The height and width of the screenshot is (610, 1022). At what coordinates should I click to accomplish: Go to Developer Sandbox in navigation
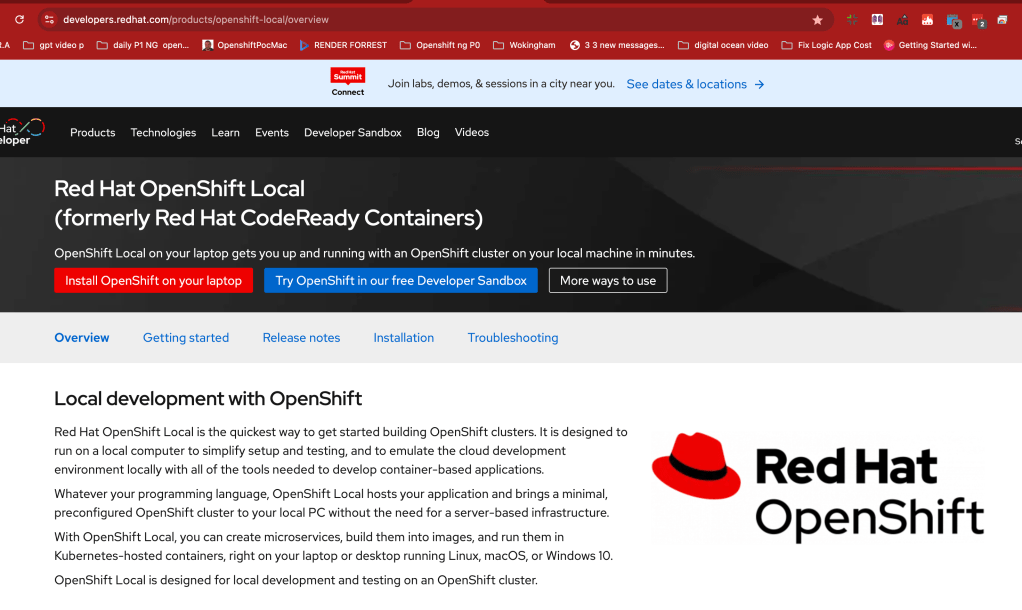click(x=353, y=132)
